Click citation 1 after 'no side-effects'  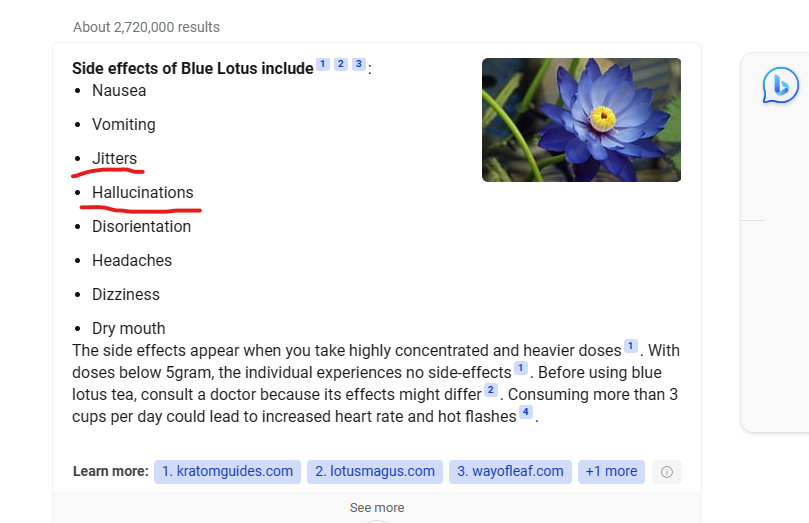(x=521, y=368)
